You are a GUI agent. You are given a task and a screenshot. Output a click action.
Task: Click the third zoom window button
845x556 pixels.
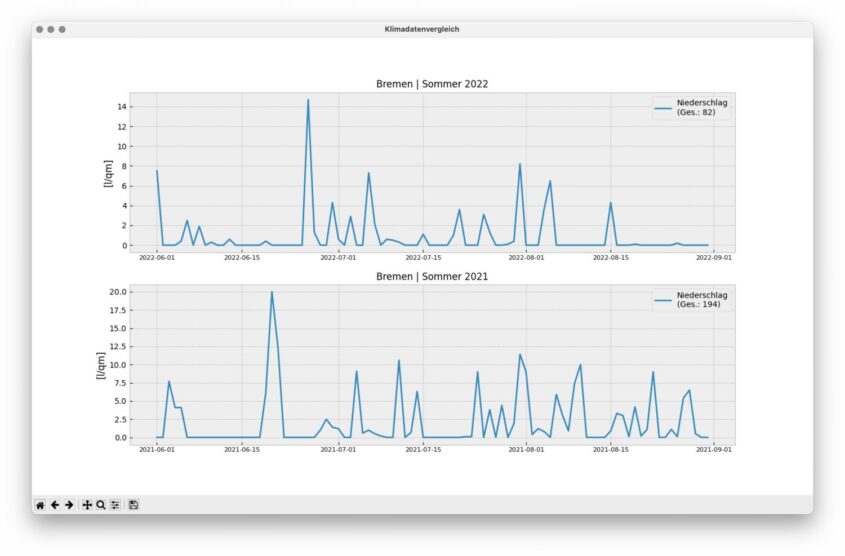[x=62, y=29]
